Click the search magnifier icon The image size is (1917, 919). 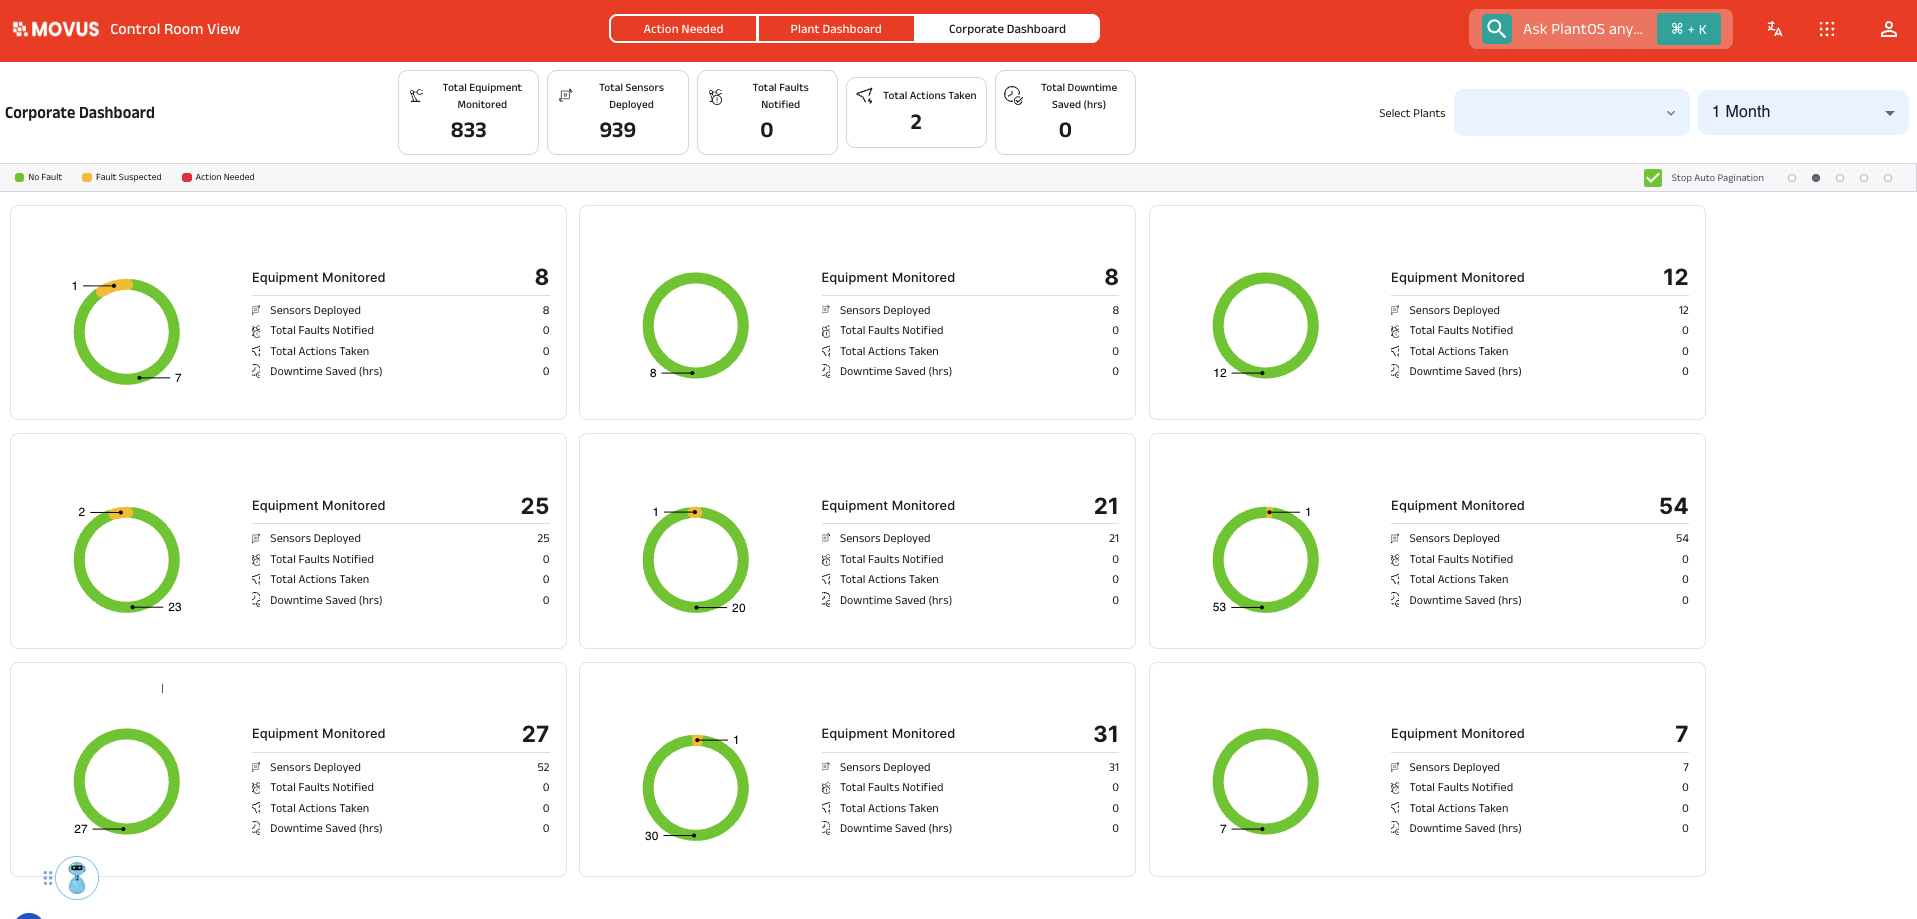point(1496,29)
